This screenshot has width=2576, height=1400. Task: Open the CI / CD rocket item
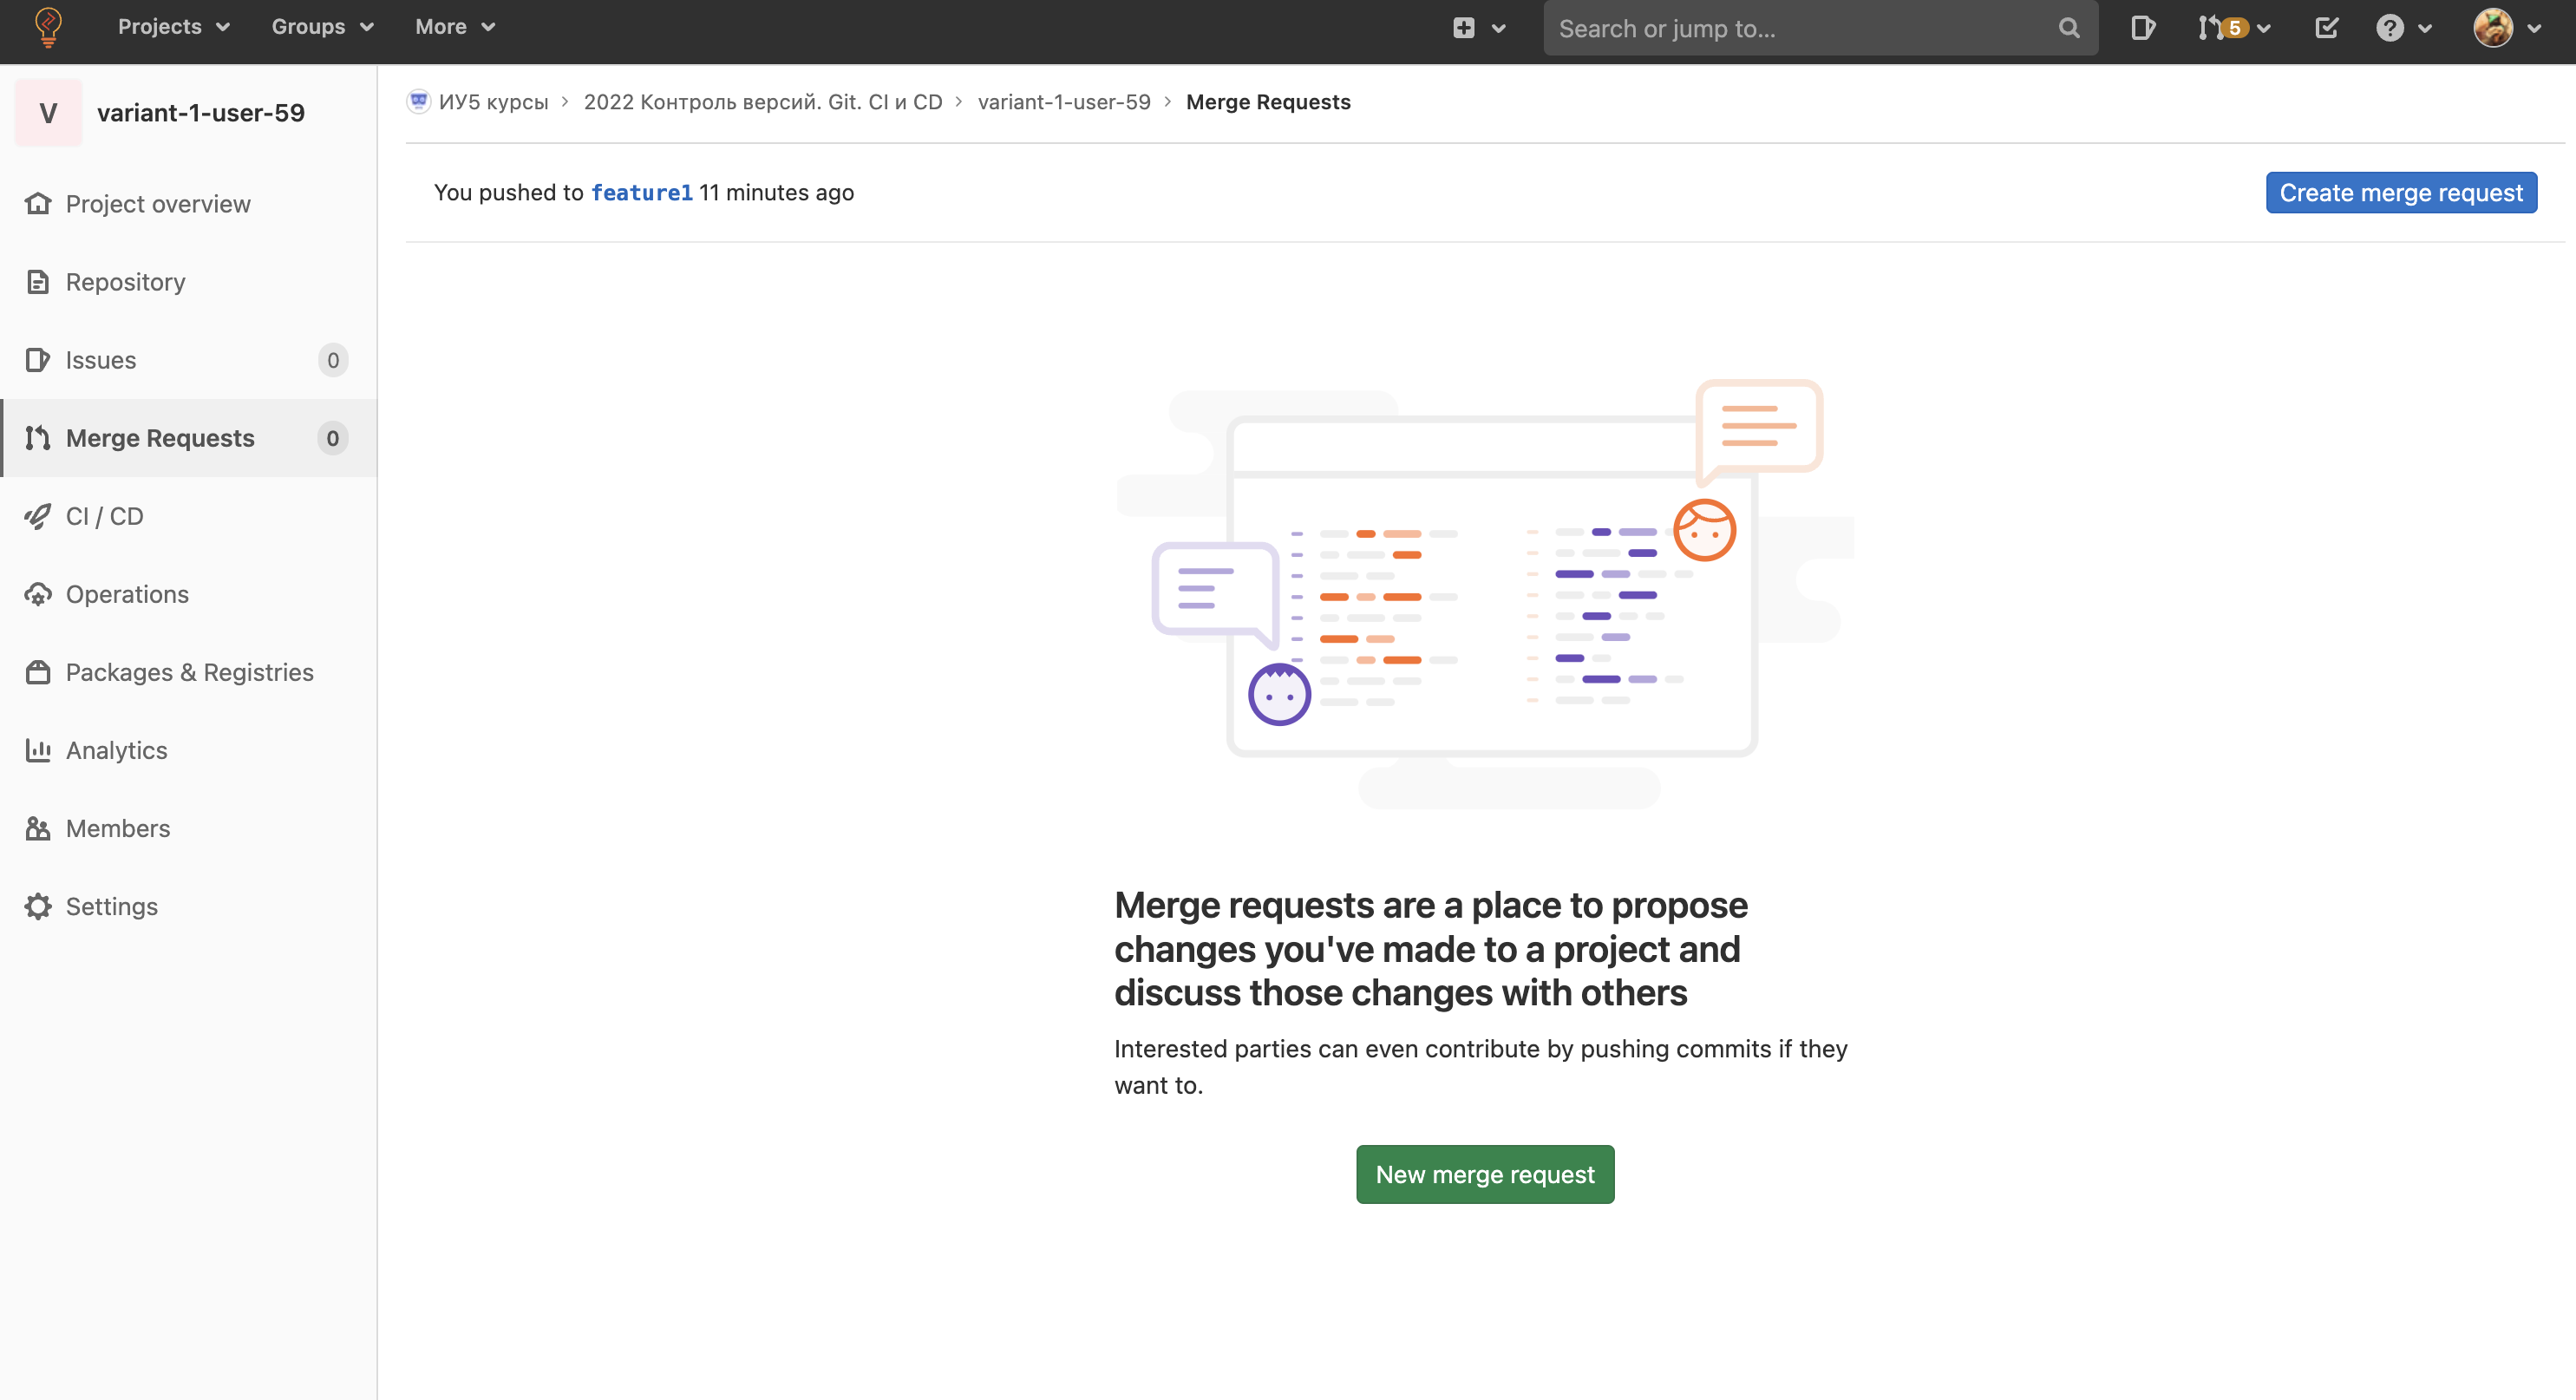click(104, 516)
